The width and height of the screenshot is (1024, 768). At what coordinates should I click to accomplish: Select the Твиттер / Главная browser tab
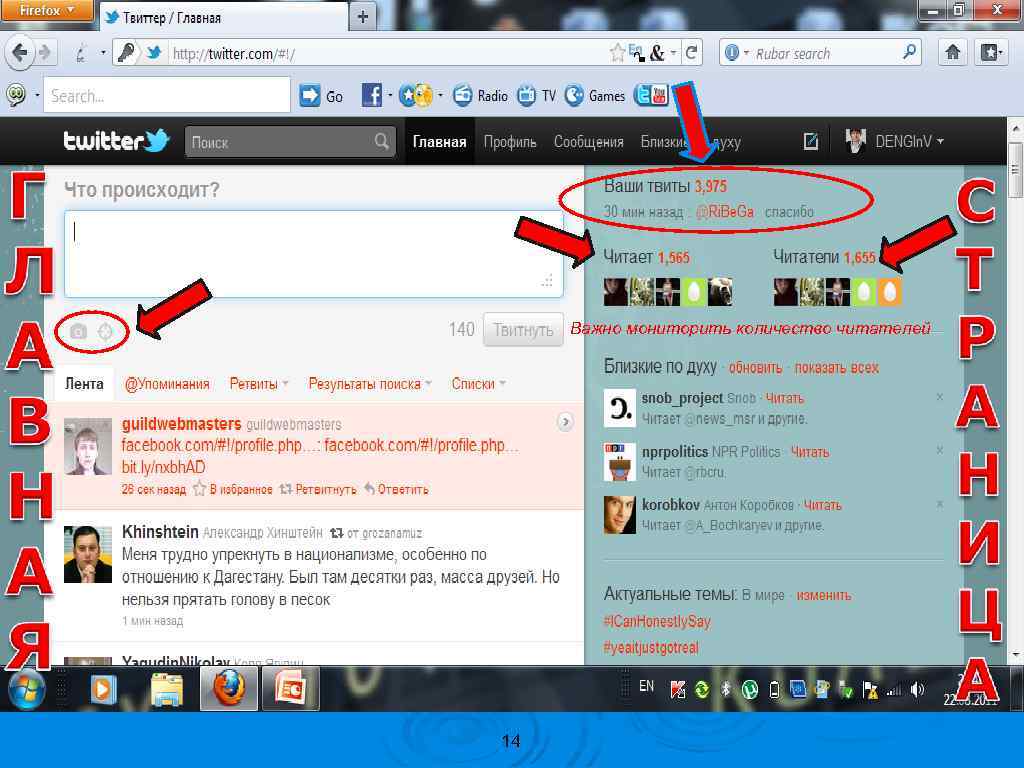[x=223, y=17]
